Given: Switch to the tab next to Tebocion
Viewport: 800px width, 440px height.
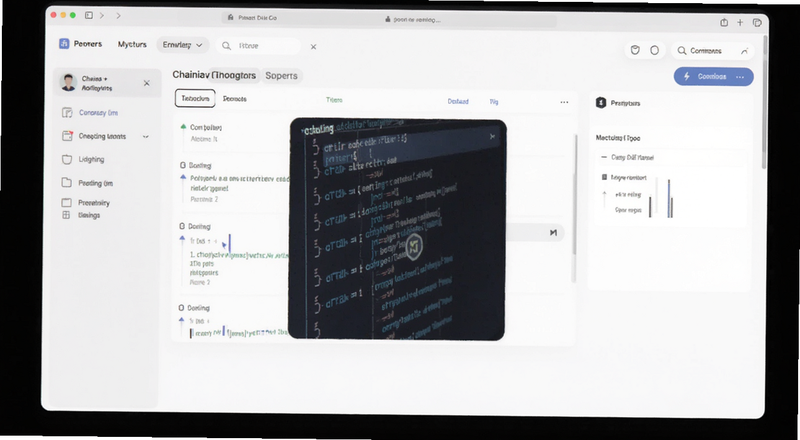Looking at the screenshot, I should (x=235, y=99).
